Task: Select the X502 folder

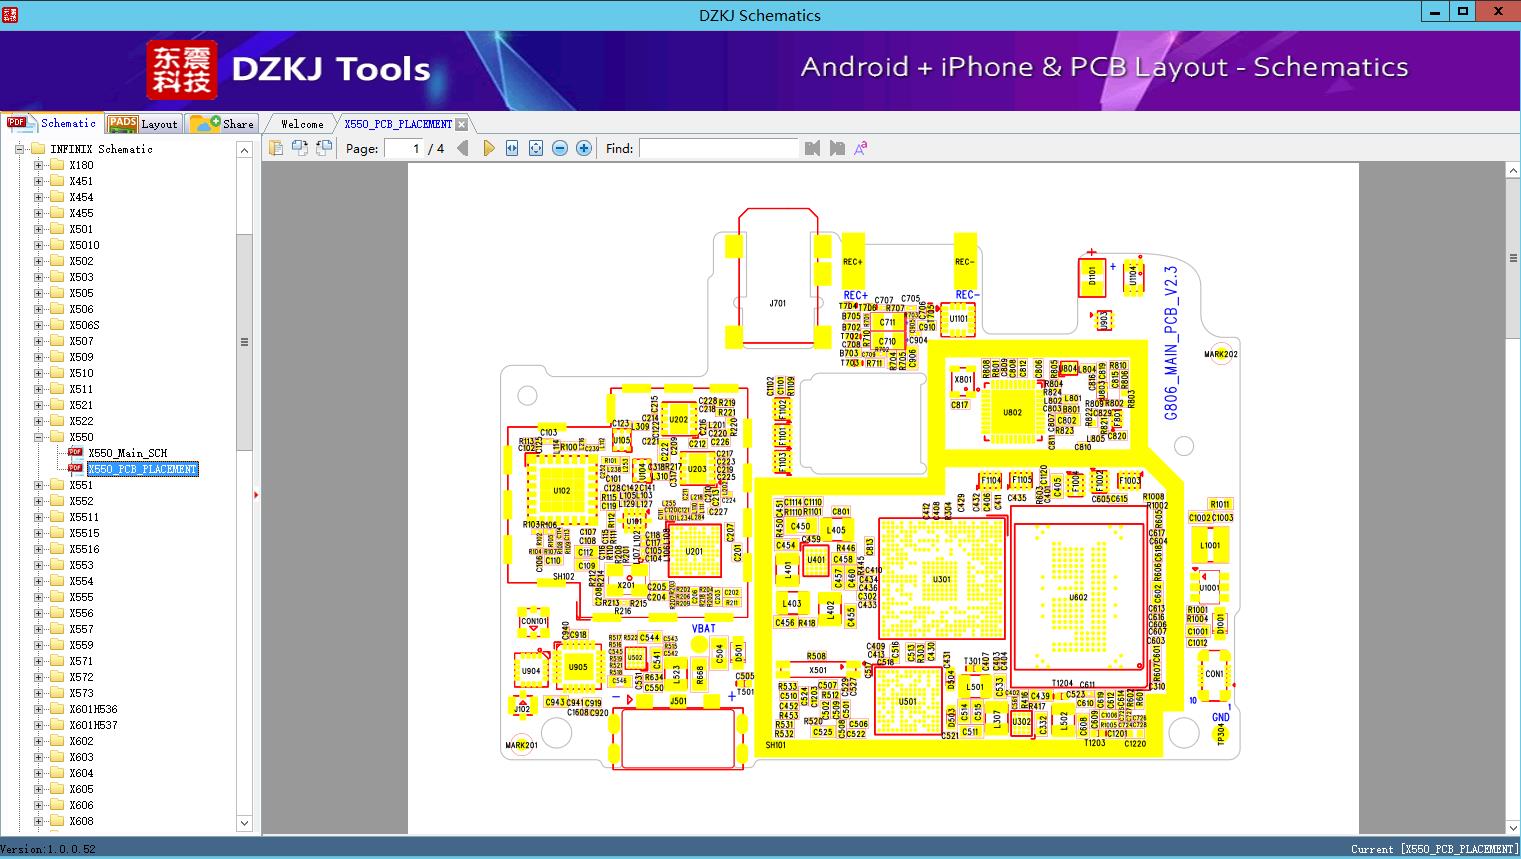Action: [x=81, y=261]
